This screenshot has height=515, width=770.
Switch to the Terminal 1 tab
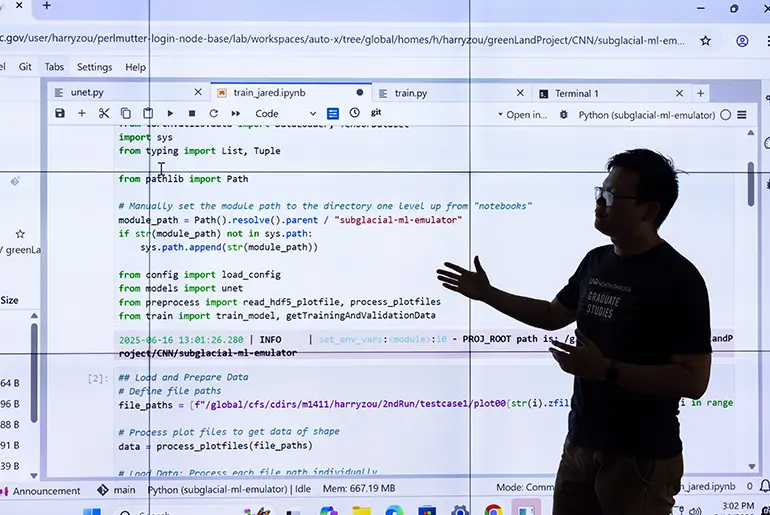pos(576,93)
